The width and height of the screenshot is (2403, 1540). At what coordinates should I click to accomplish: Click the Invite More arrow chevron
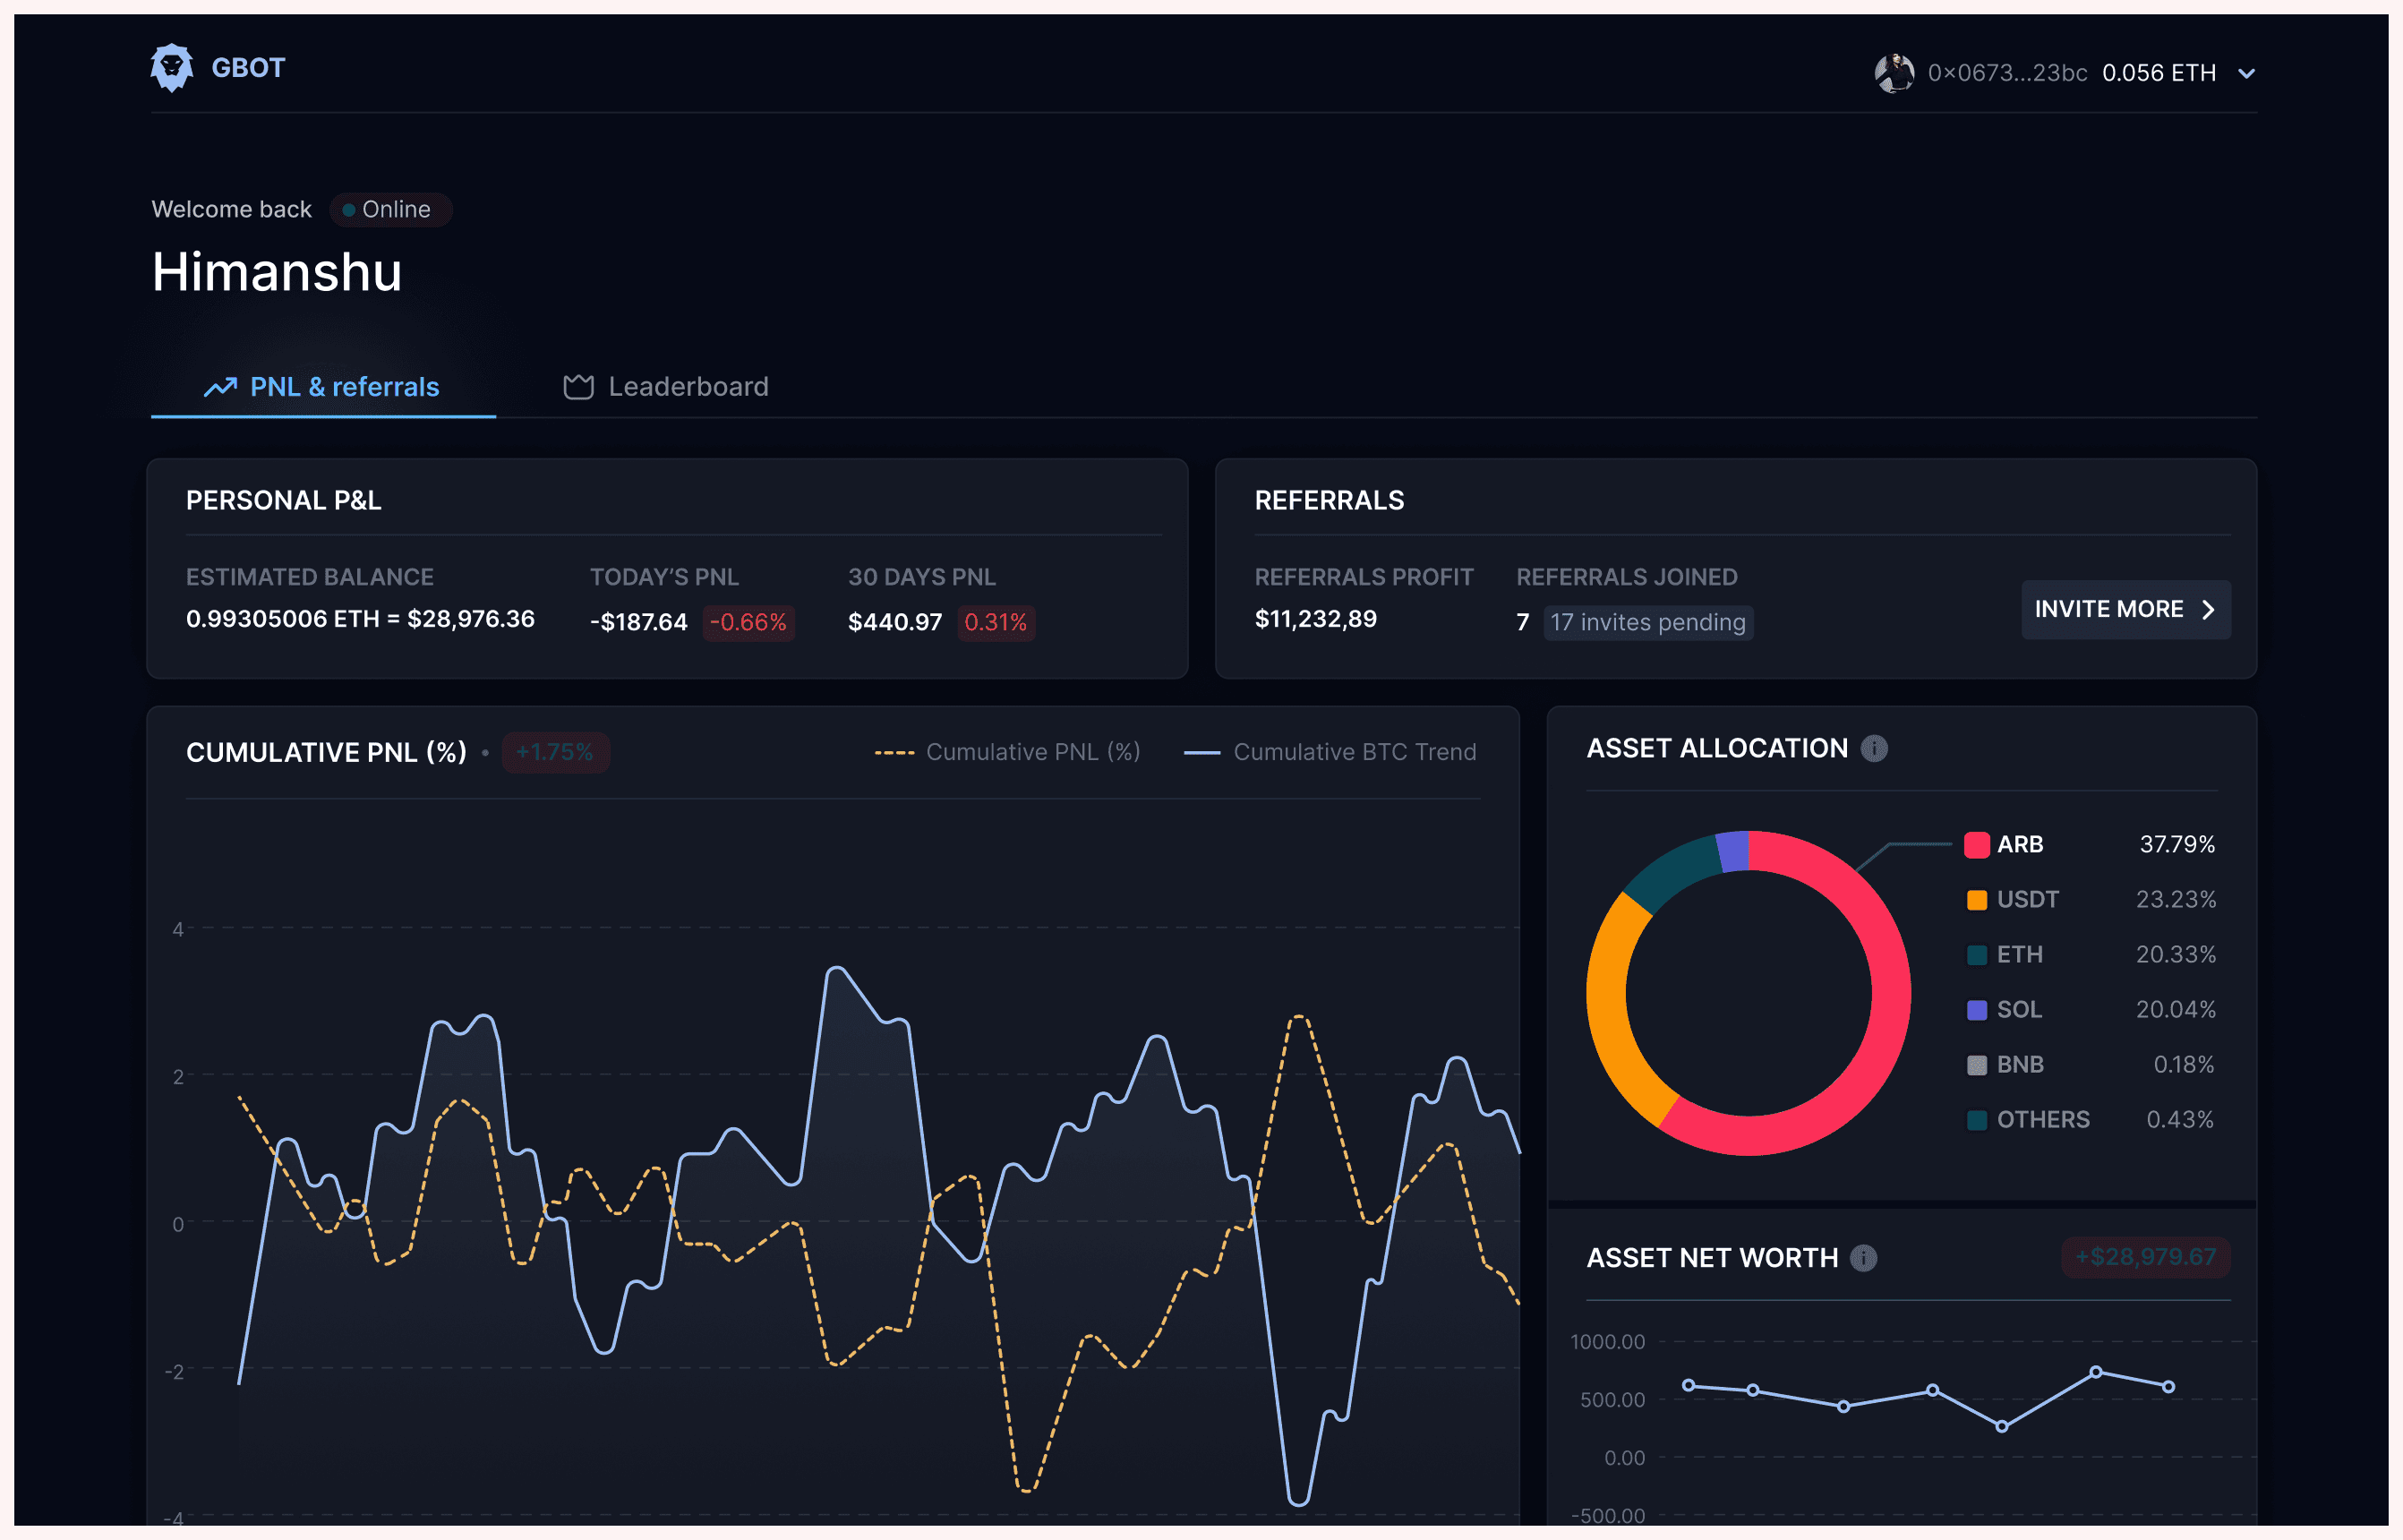tap(2208, 610)
